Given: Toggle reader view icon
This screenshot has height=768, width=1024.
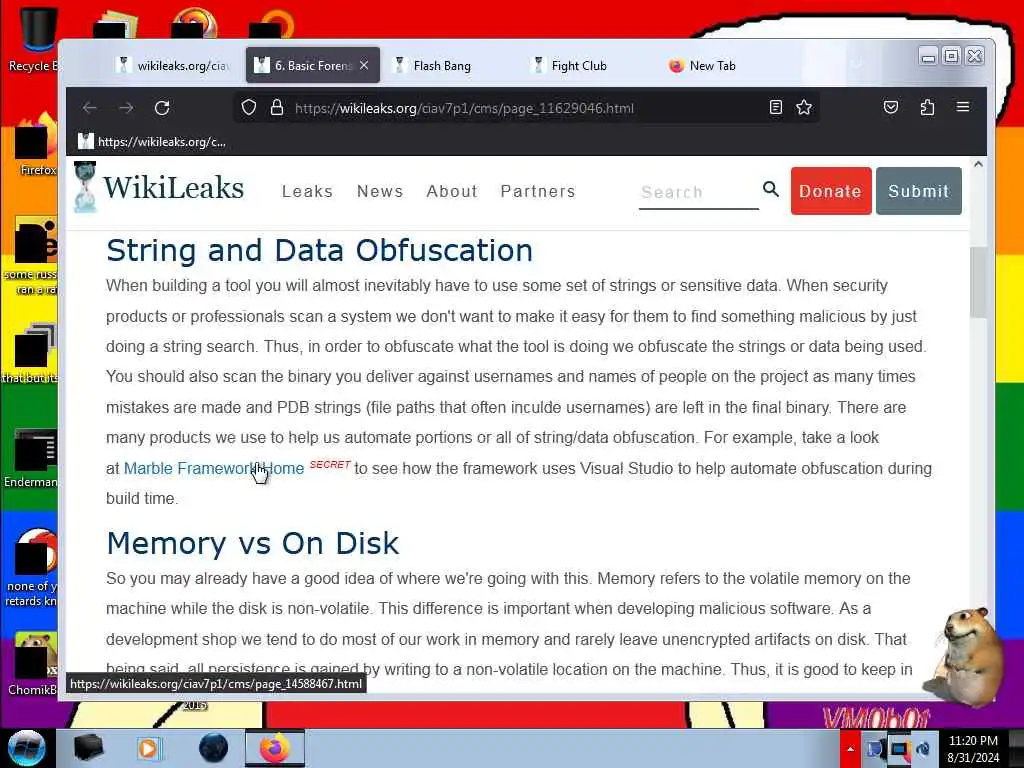Looking at the screenshot, I should (x=776, y=107).
